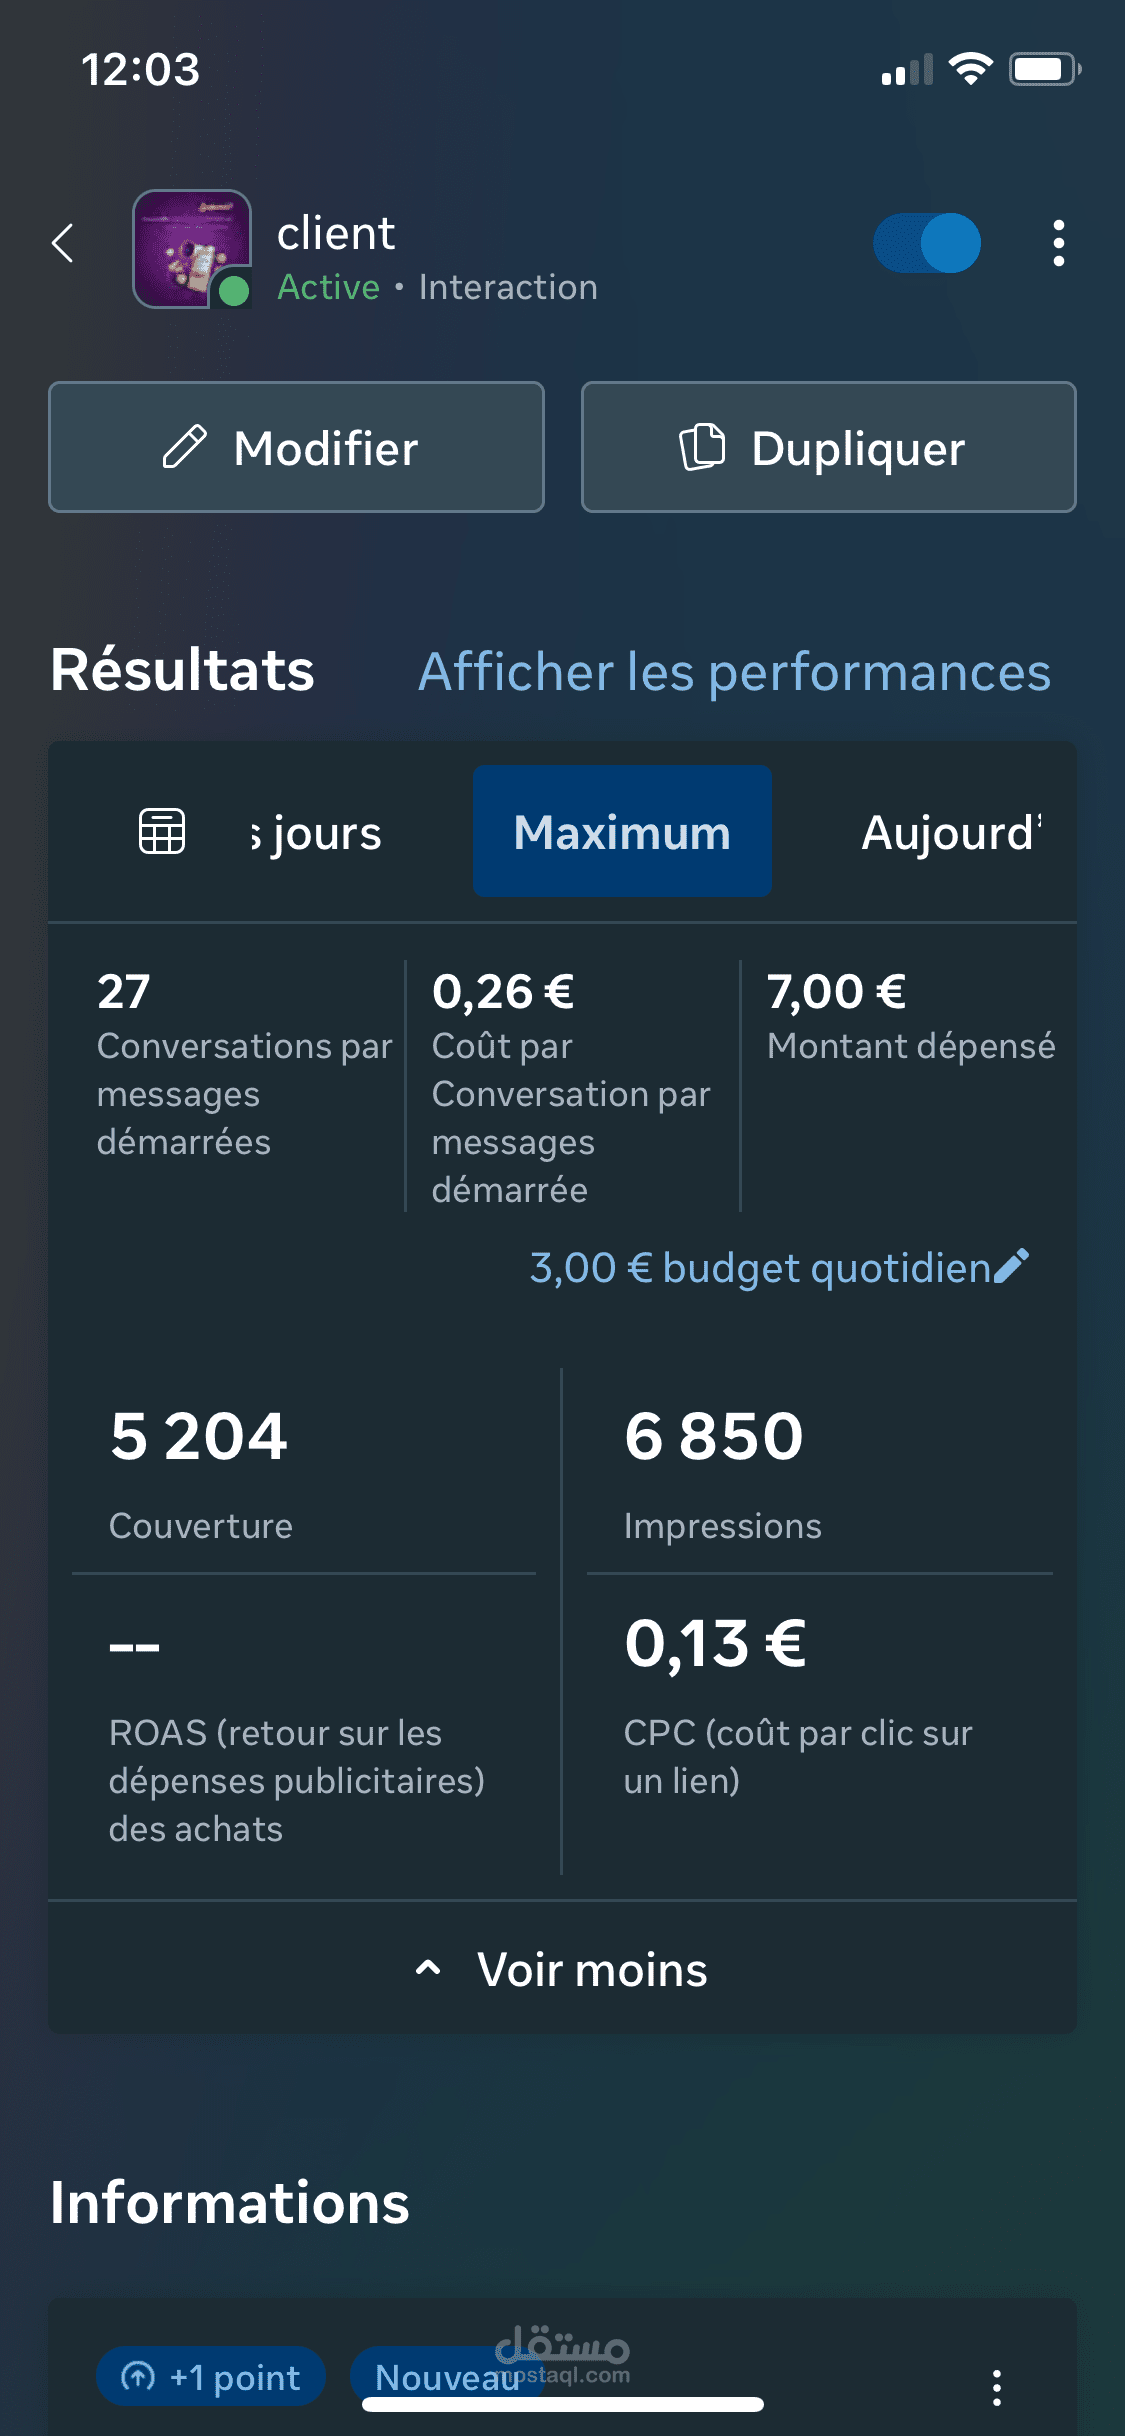The width and height of the screenshot is (1125, 2436).
Task: Select the jours period tab
Action: 316,833
